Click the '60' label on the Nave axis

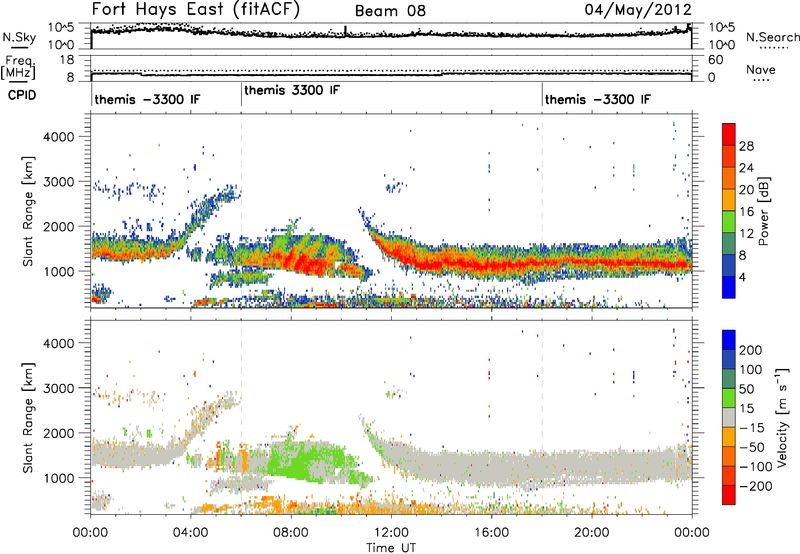point(715,60)
